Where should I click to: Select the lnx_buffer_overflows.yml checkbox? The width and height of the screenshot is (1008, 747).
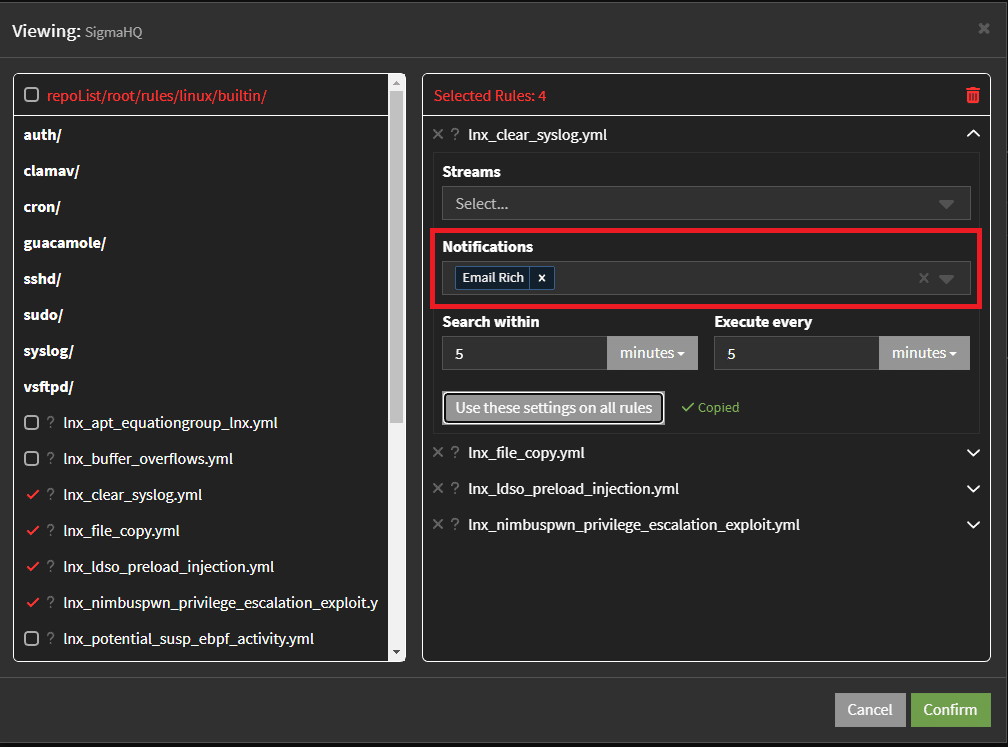[31, 459]
